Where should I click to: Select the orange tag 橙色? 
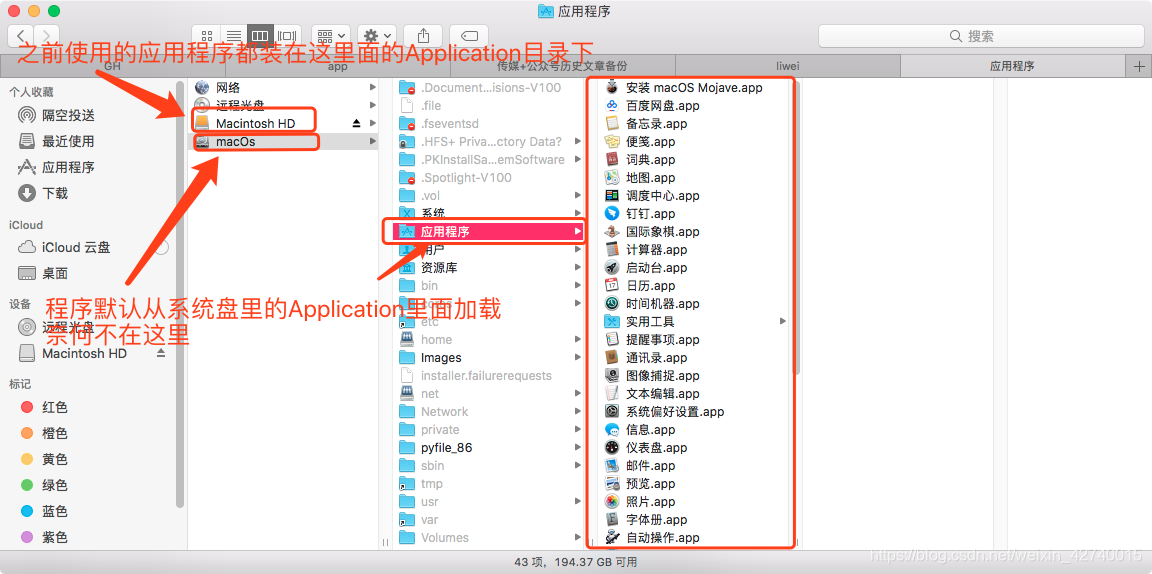(44, 434)
